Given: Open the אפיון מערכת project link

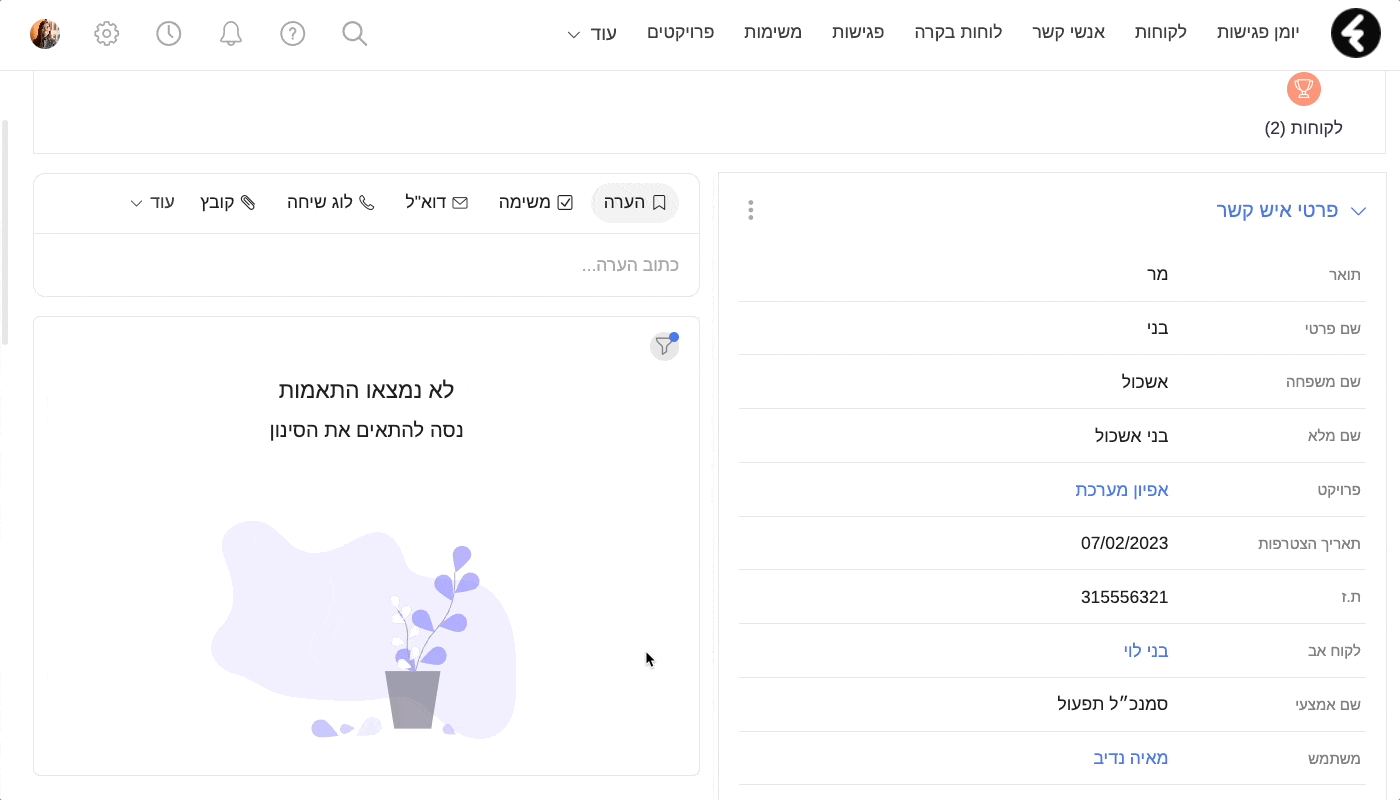Looking at the screenshot, I should (1121, 490).
